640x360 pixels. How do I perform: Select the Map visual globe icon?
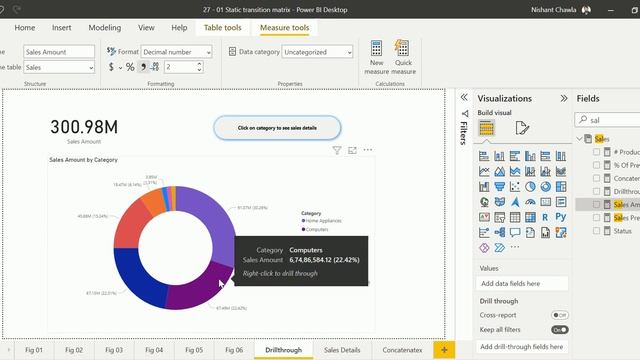(484, 202)
